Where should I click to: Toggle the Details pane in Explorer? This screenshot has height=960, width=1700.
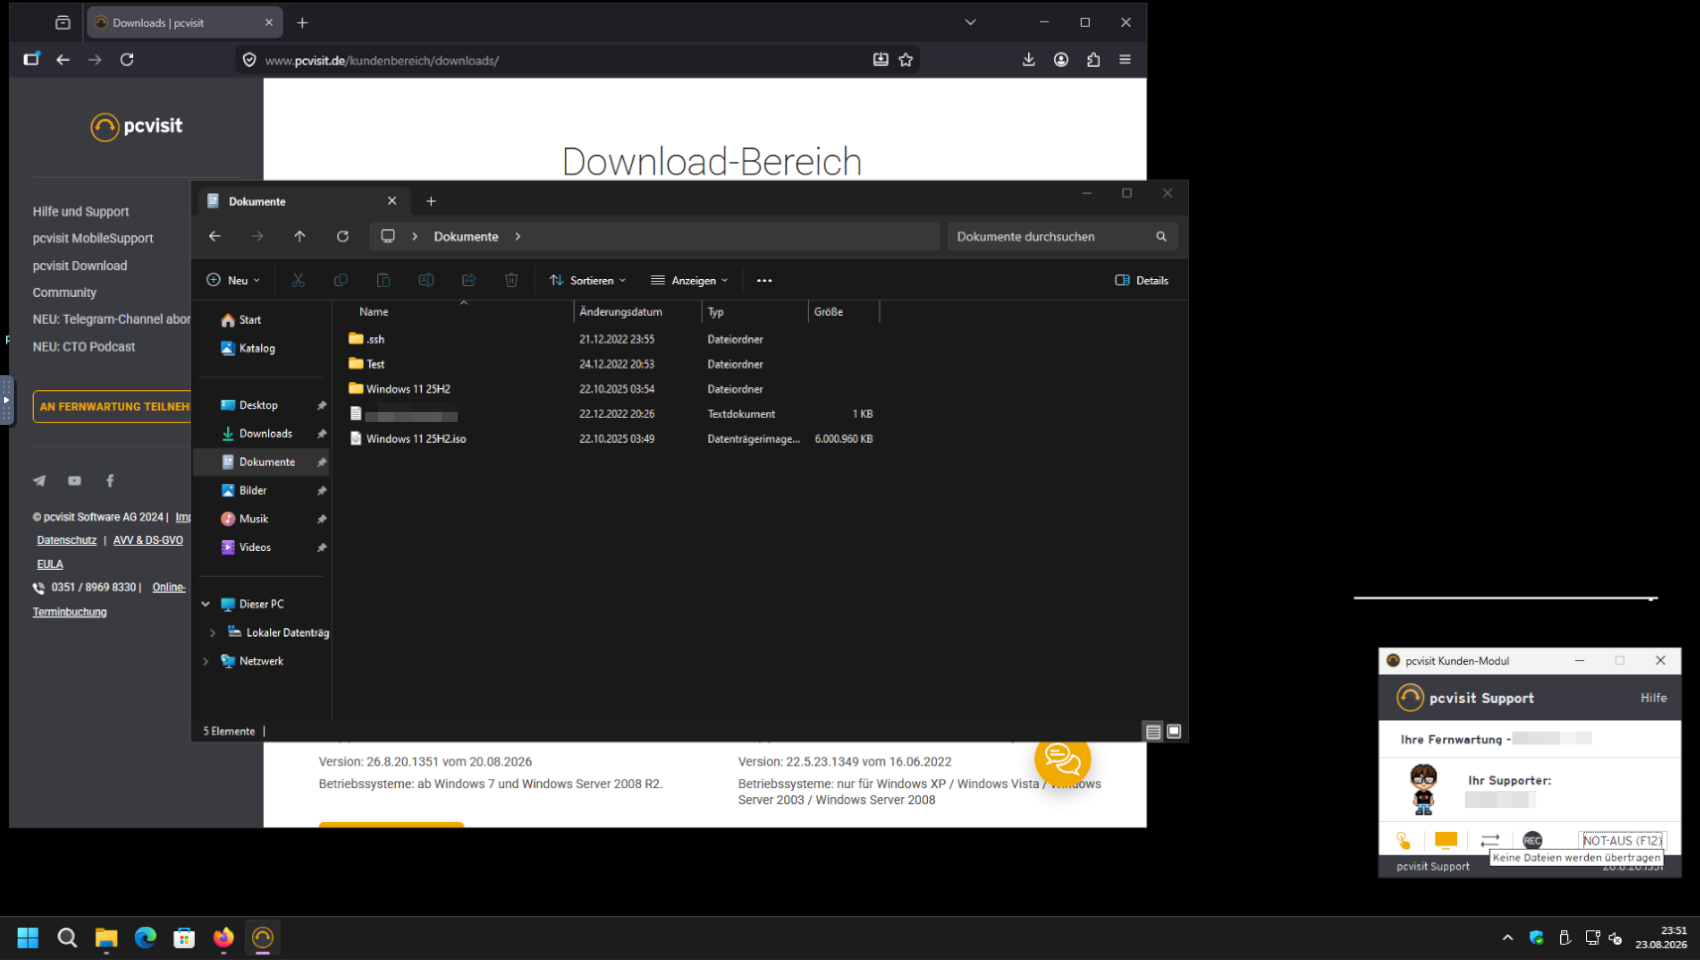pos(1141,280)
